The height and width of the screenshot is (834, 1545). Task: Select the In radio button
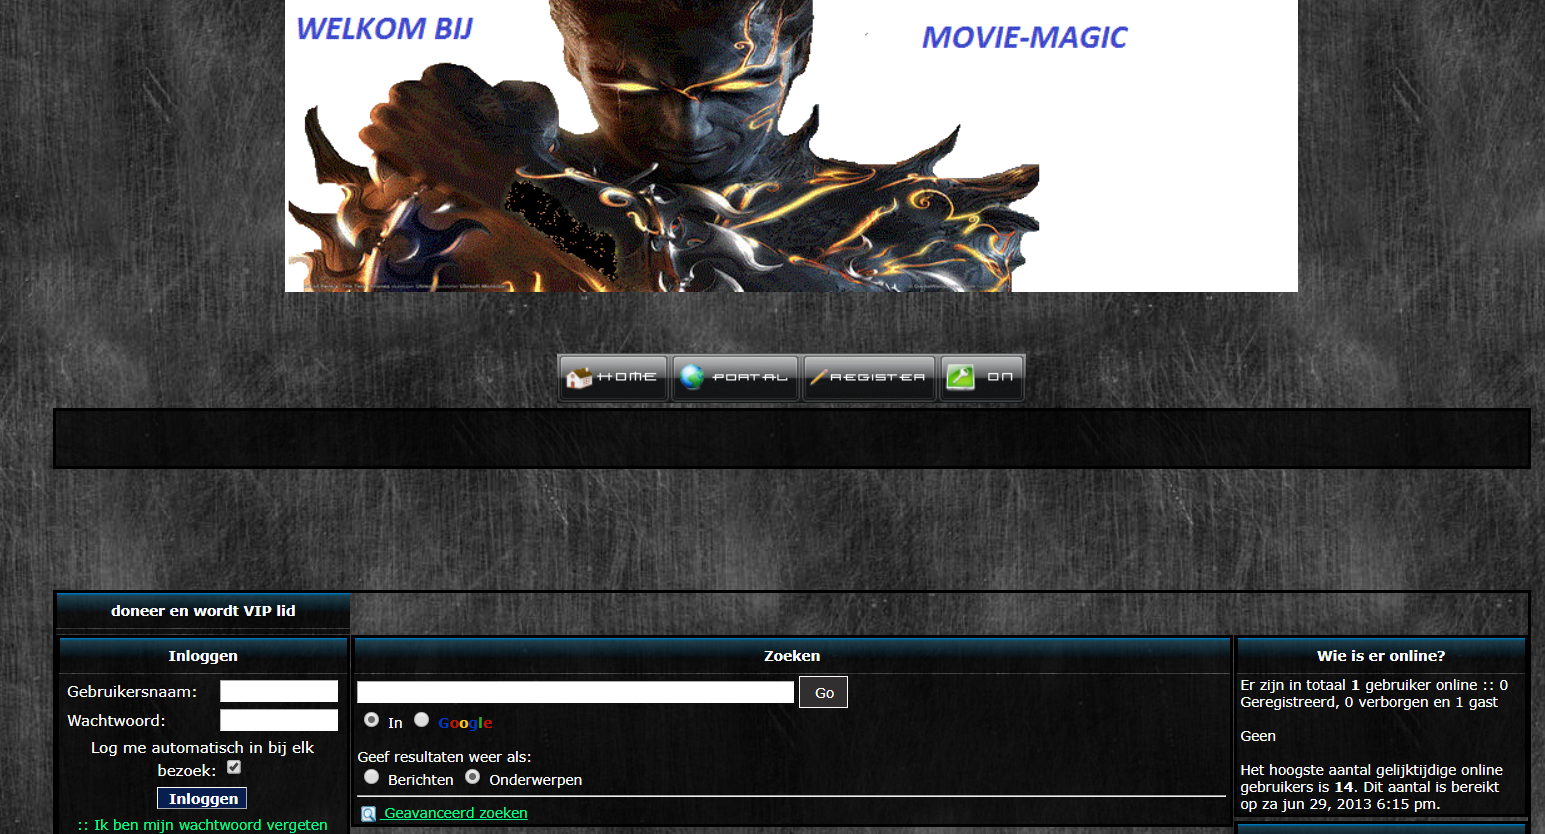coord(371,720)
